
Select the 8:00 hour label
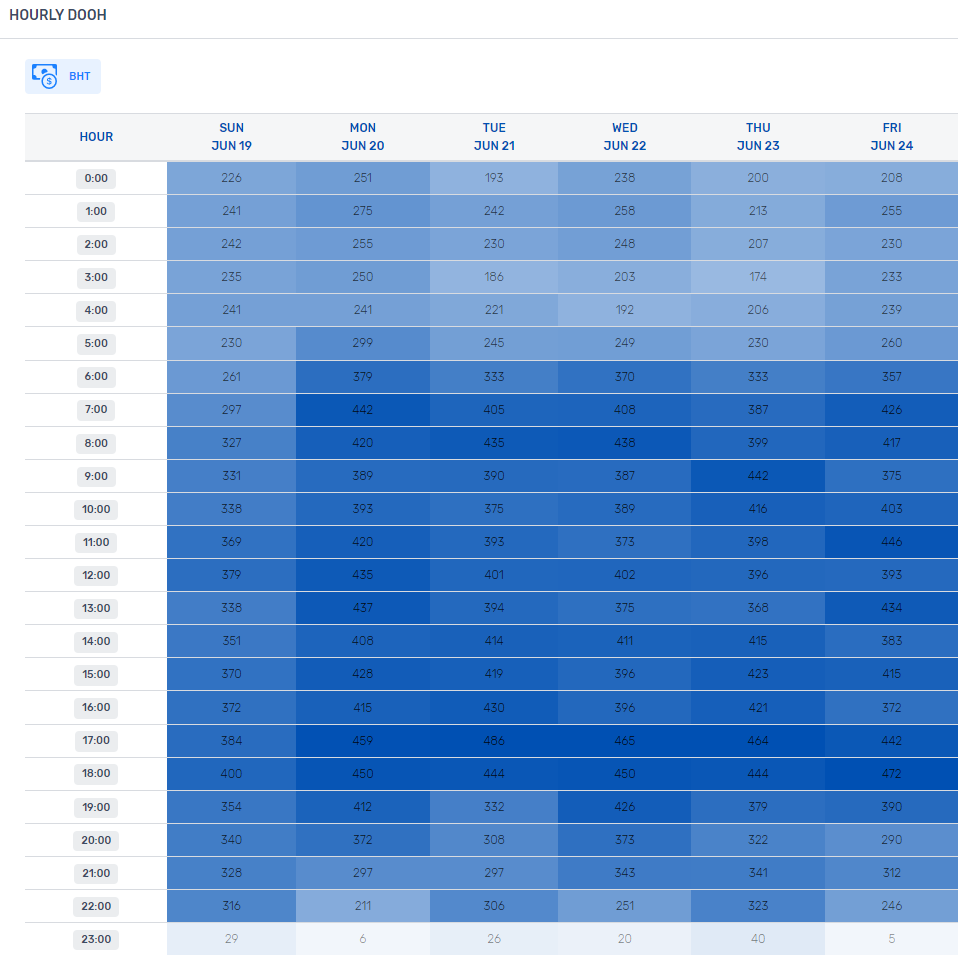(96, 444)
